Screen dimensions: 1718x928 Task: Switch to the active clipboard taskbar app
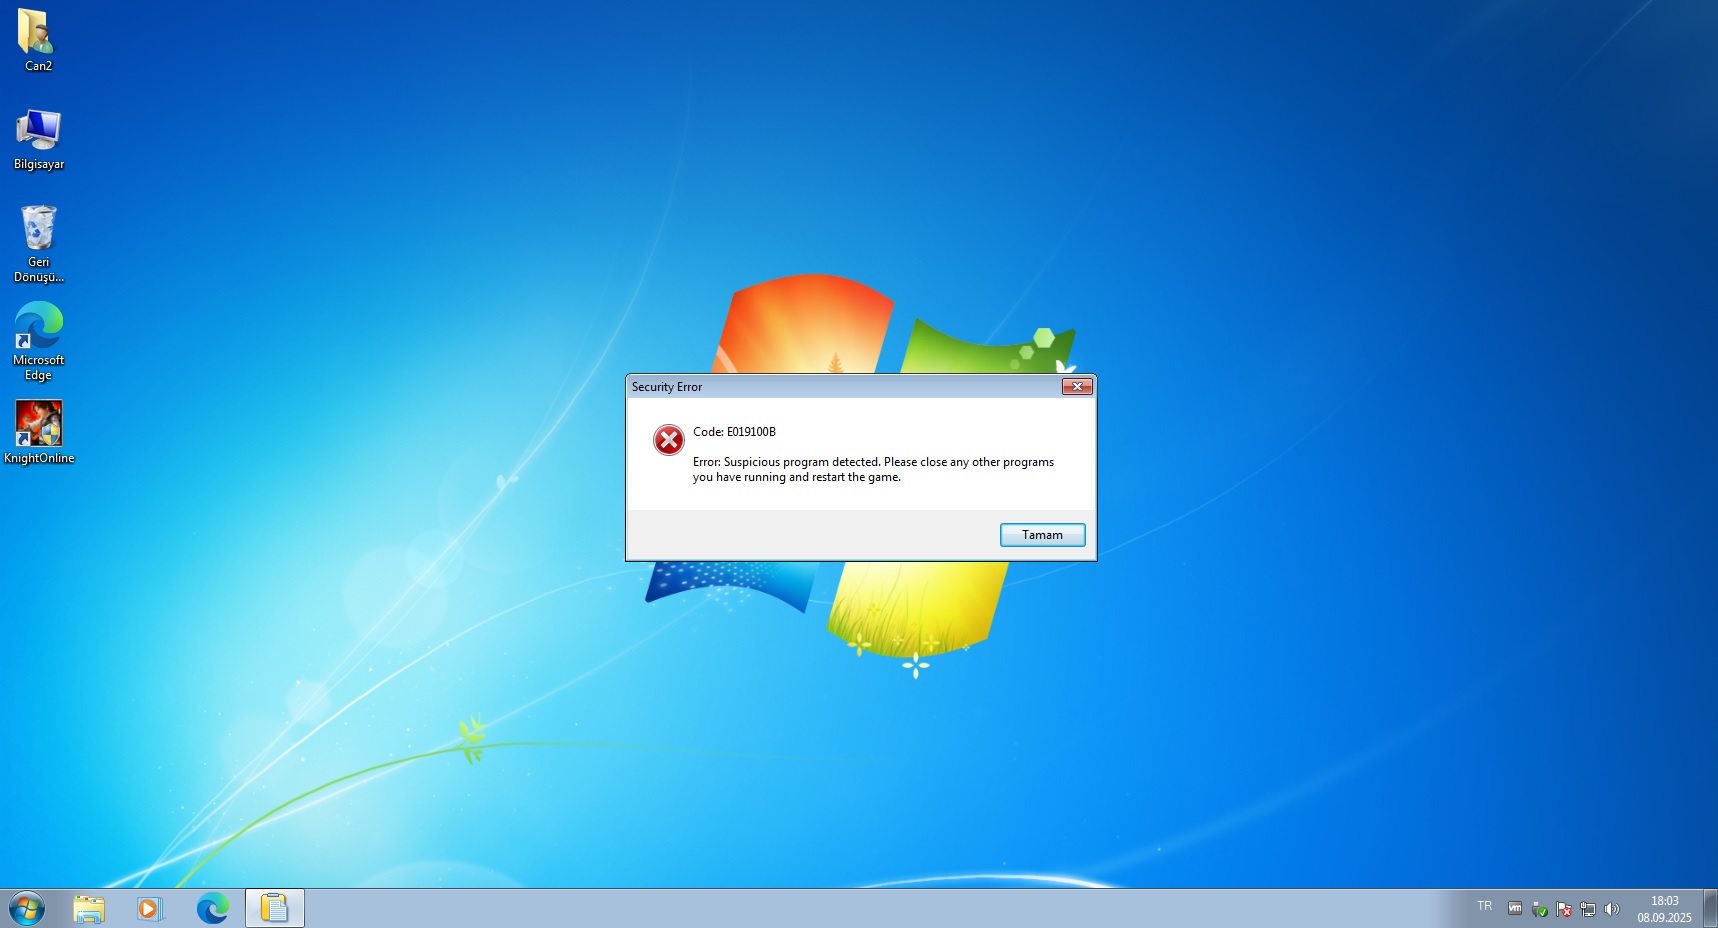click(x=274, y=909)
